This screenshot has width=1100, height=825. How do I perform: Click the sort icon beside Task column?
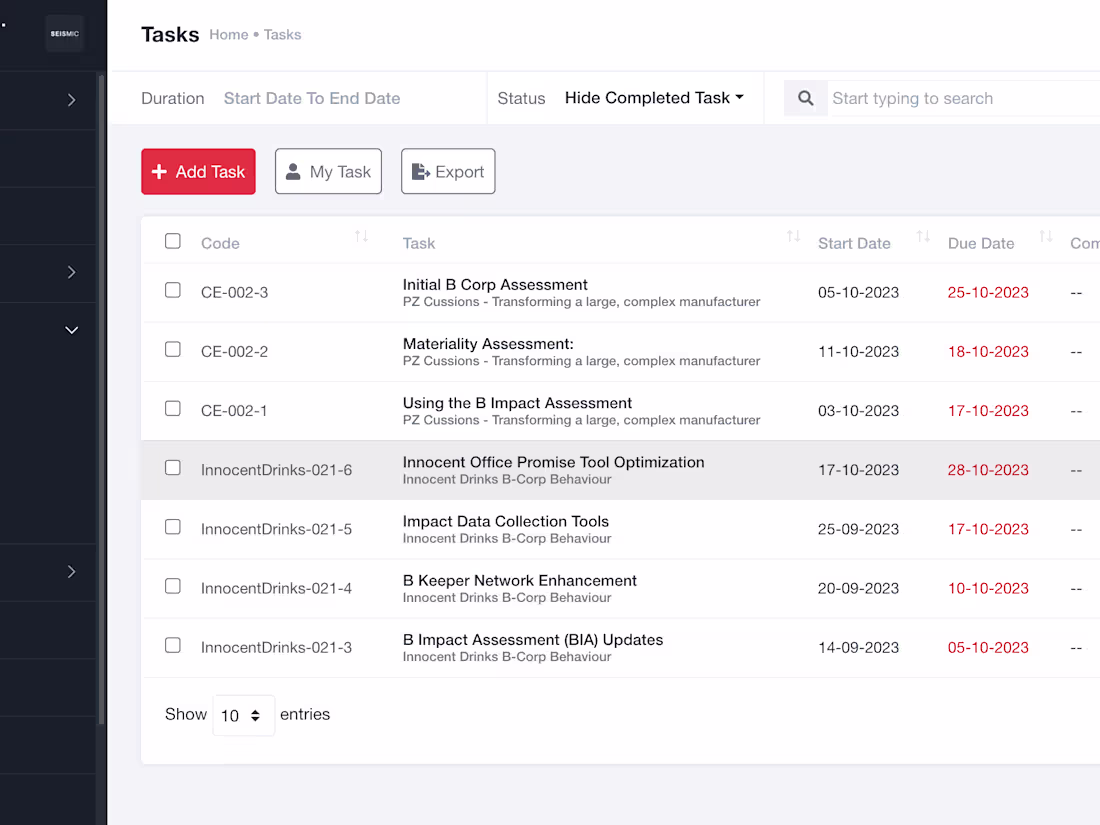(x=793, y=236)
